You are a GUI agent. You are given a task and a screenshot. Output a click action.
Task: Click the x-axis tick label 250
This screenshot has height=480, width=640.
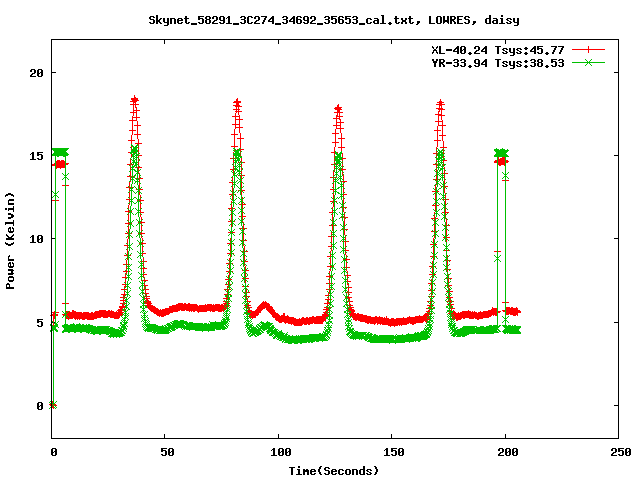tap(621, 452)
